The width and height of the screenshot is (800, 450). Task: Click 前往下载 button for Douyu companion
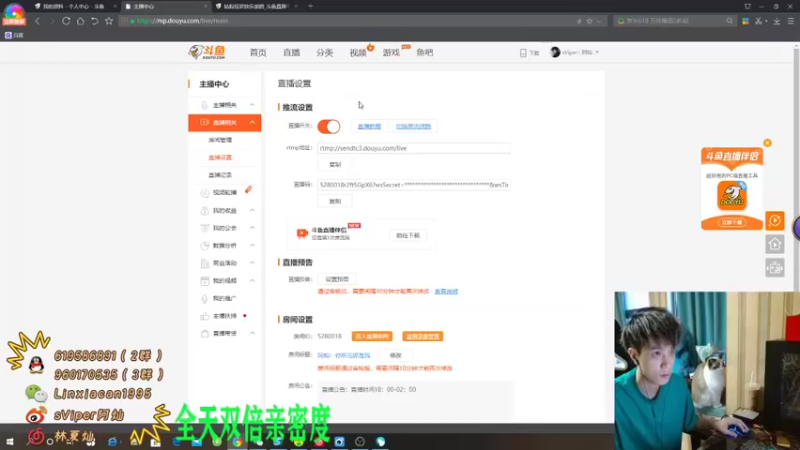408,236
